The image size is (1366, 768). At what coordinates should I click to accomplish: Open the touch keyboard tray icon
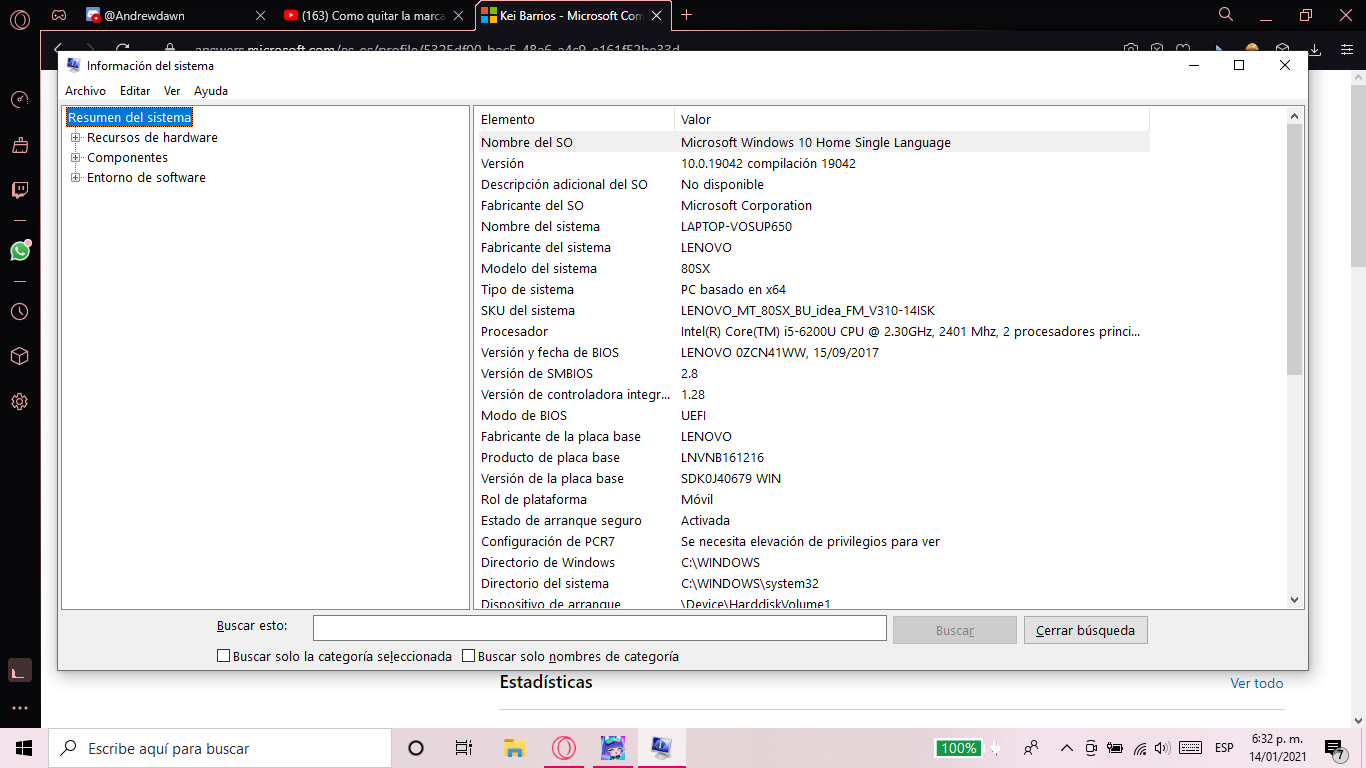click(x=1190, y=748)
